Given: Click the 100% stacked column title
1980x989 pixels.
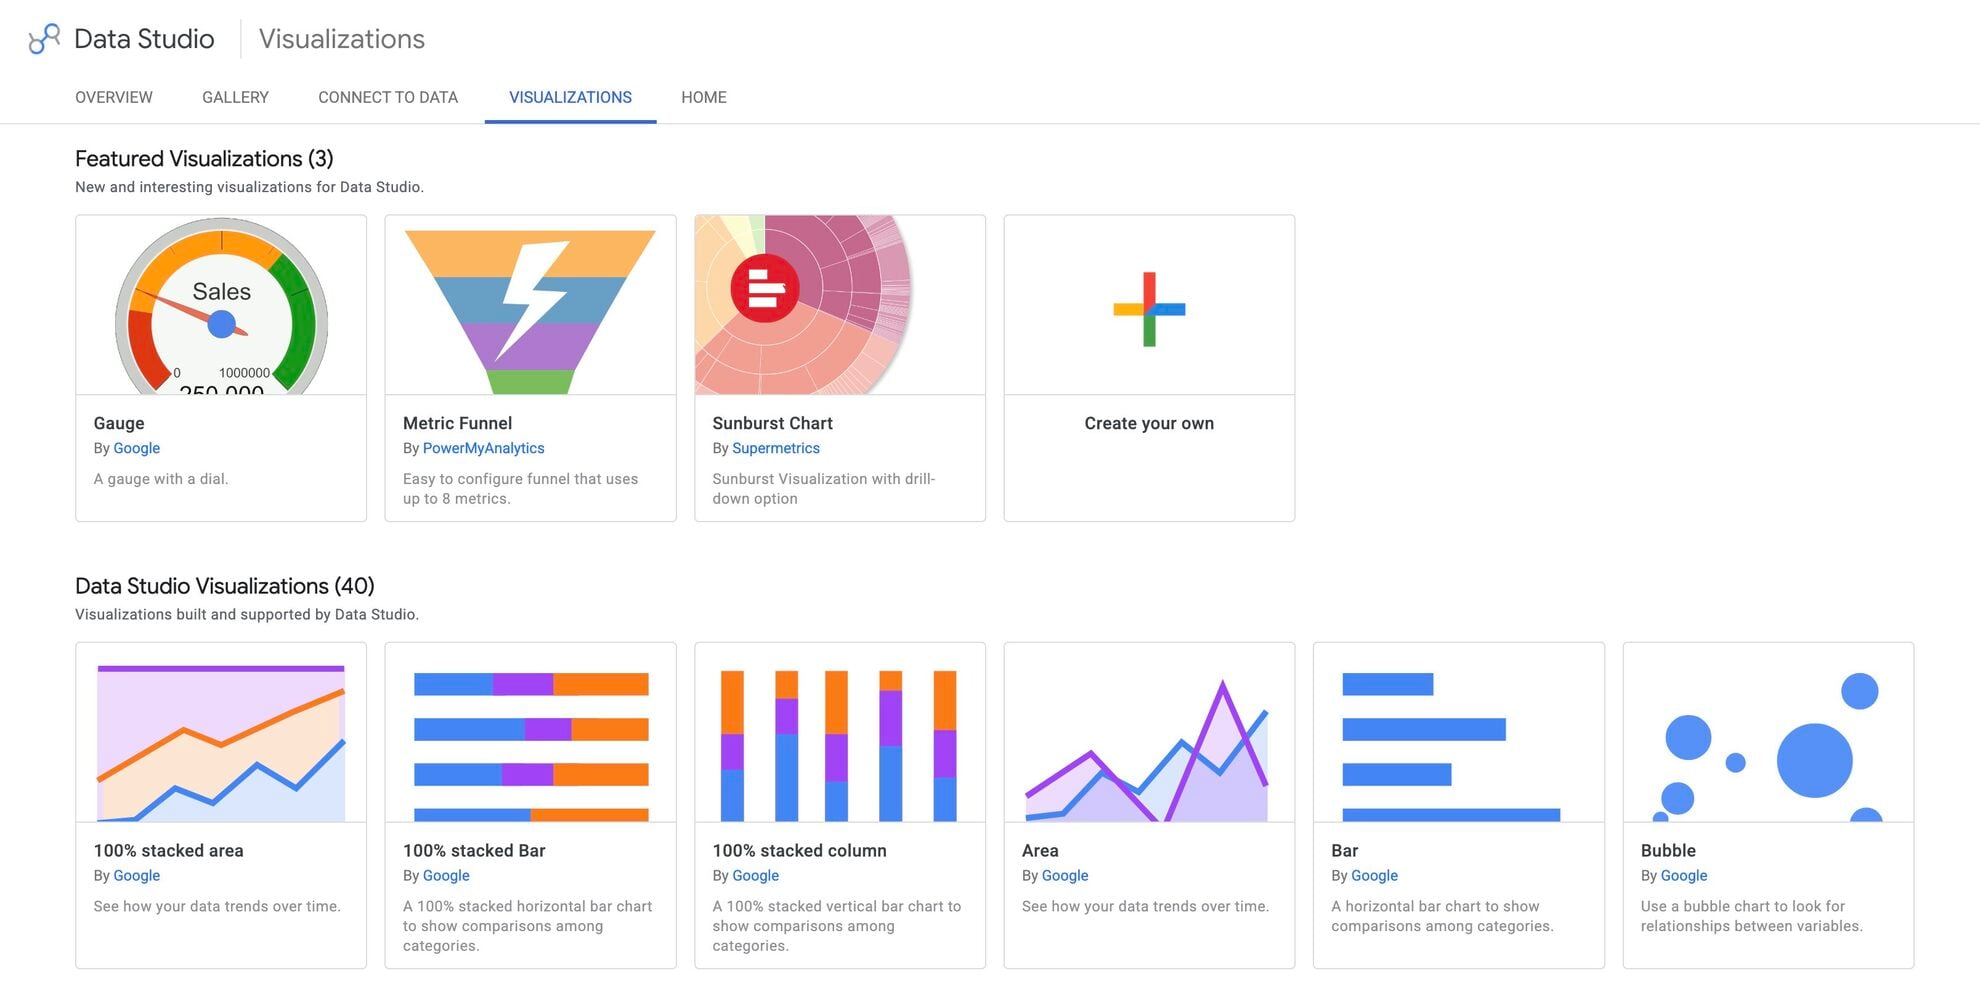Looking at the screenshot, I should pyautogui.click(x=799, y=850).
